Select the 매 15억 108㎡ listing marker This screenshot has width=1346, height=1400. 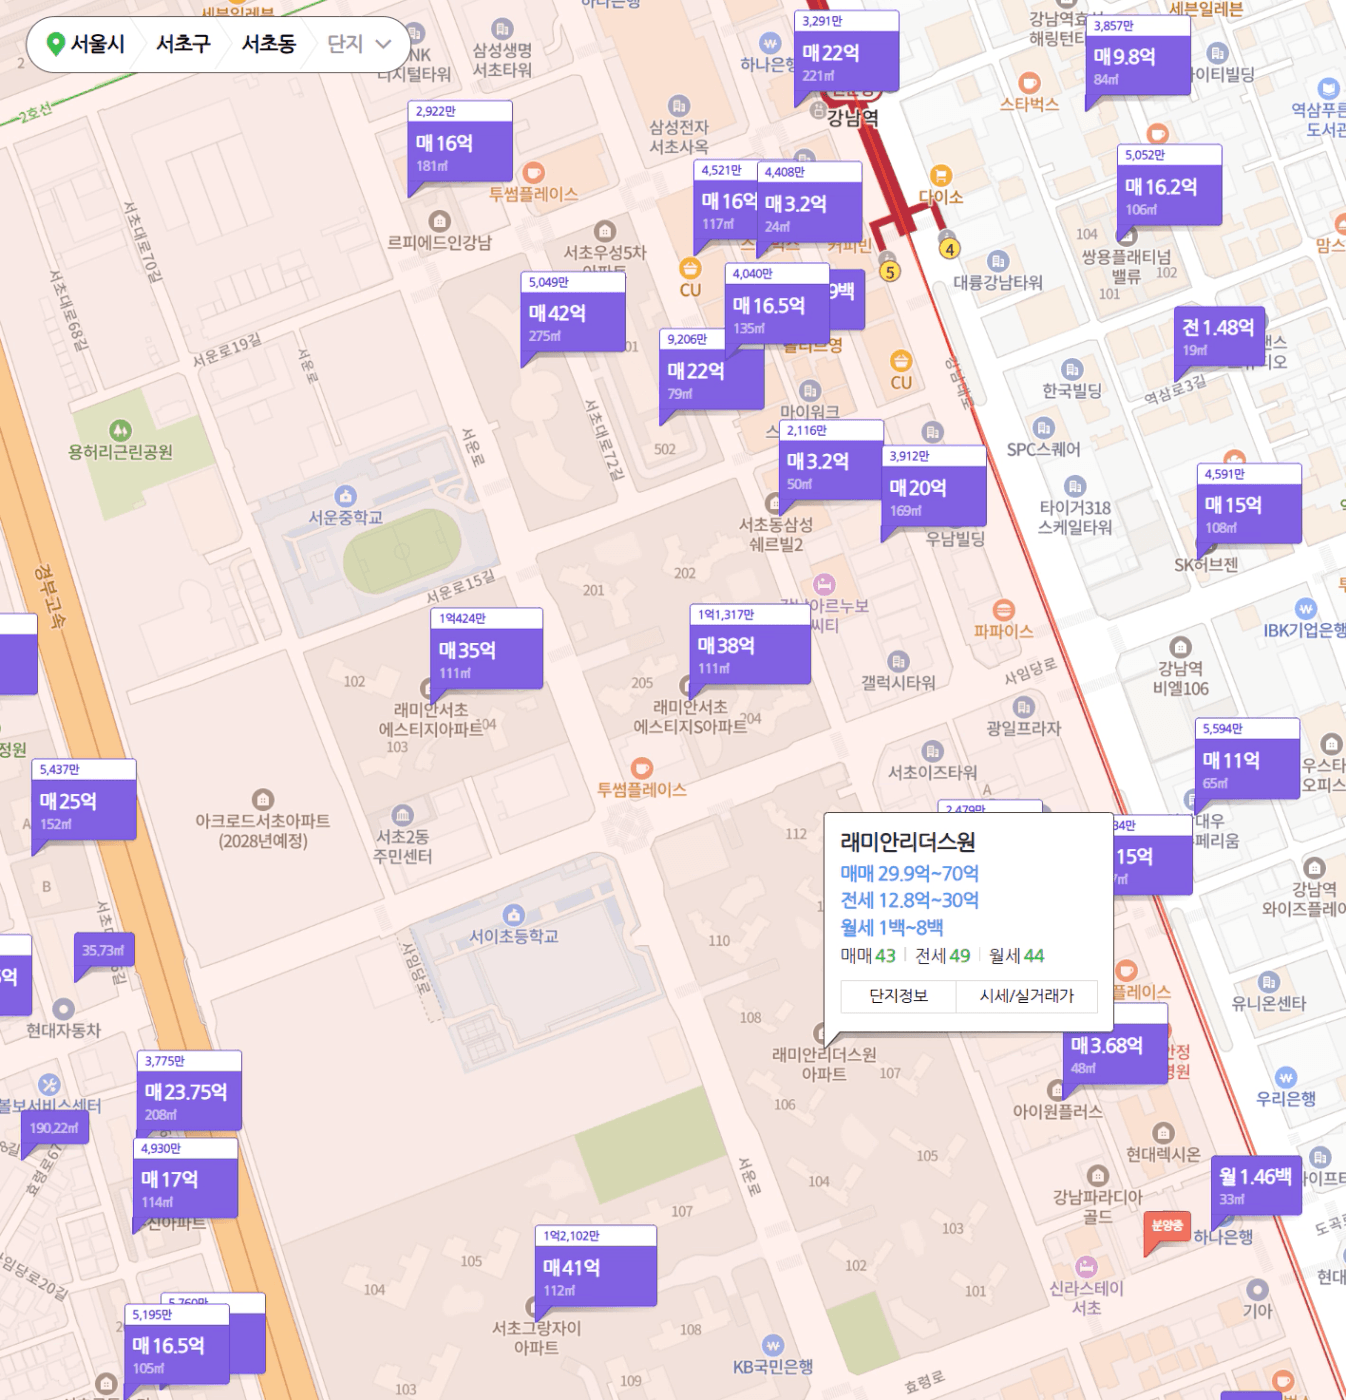(x=1249, y=504)
